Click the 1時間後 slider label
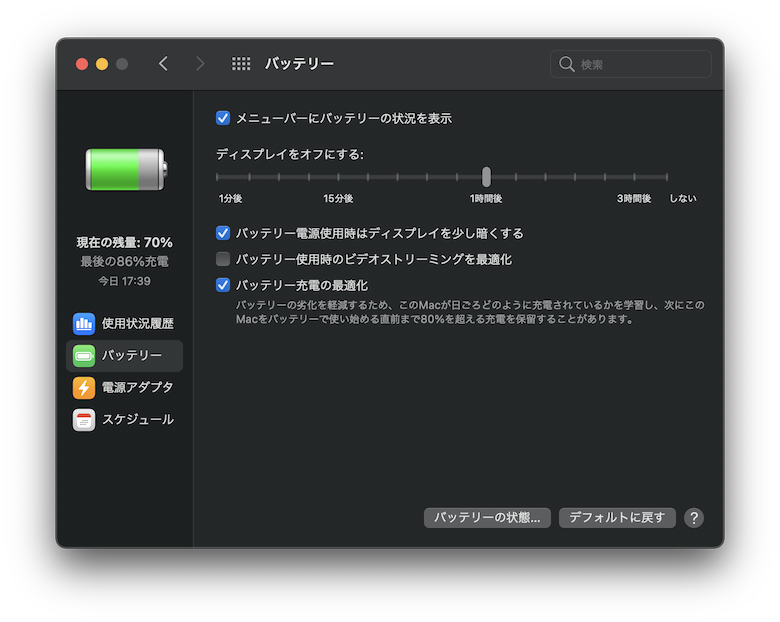780x622 pixels. pos(486,199)
